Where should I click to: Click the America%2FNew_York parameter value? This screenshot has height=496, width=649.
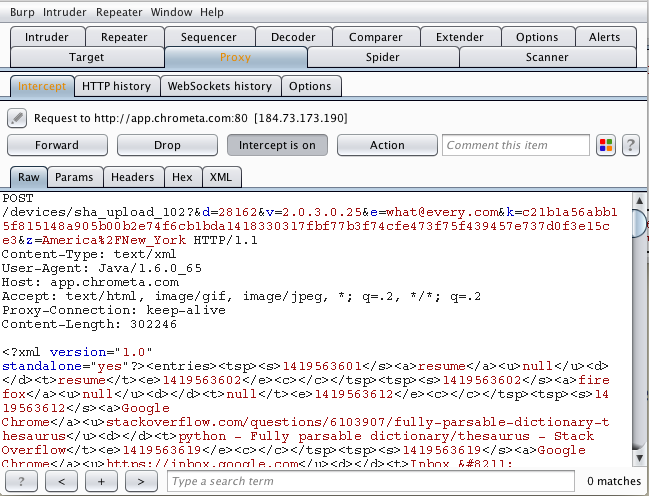[x=114, y=241]
